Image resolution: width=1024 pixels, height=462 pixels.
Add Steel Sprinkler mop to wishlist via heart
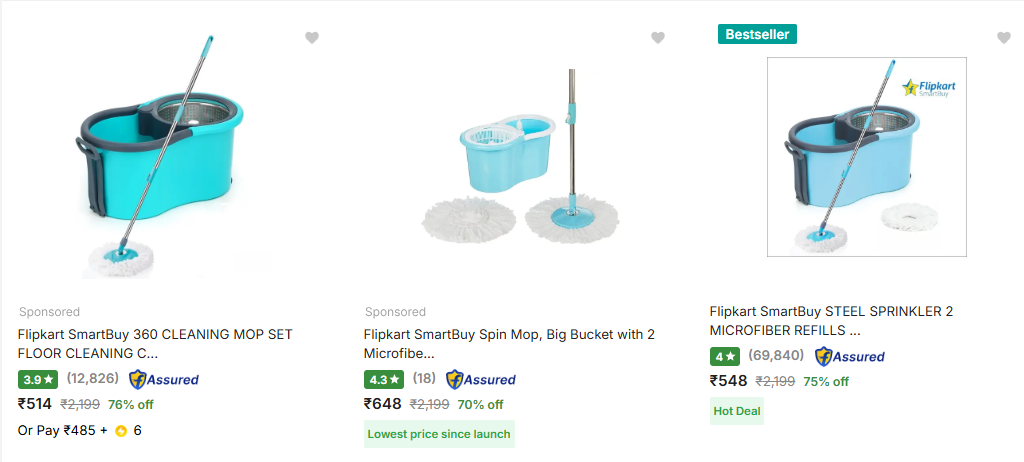click(x=1004, y=38)
